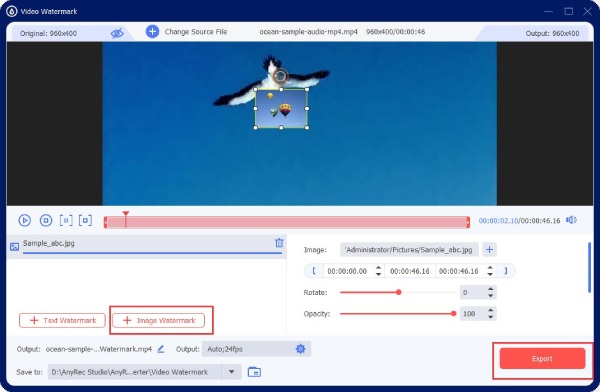Screen dimensions: 600x392
Task: Click the Save to path field
Action: point(134,372)
